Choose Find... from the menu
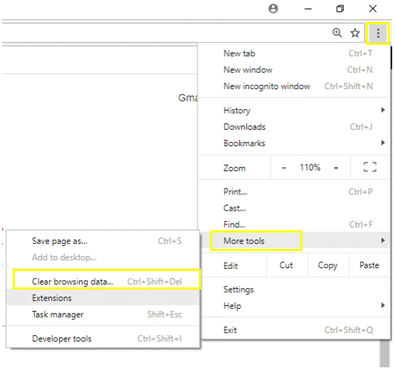This screenshot has width=395, height=373. [294, 224]
